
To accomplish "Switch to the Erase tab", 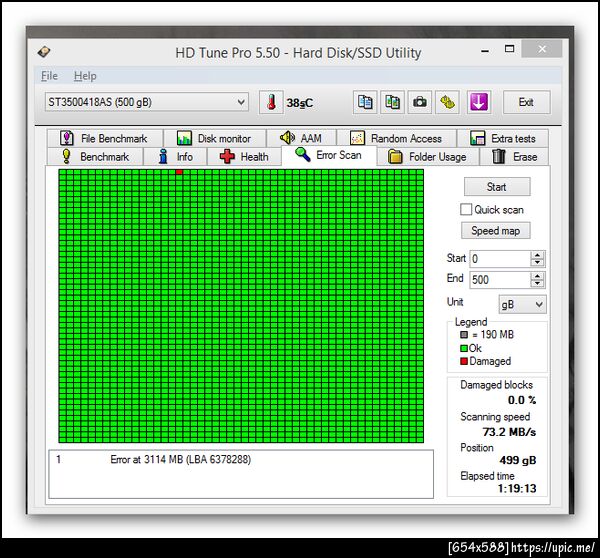I will tap(514, 157).
